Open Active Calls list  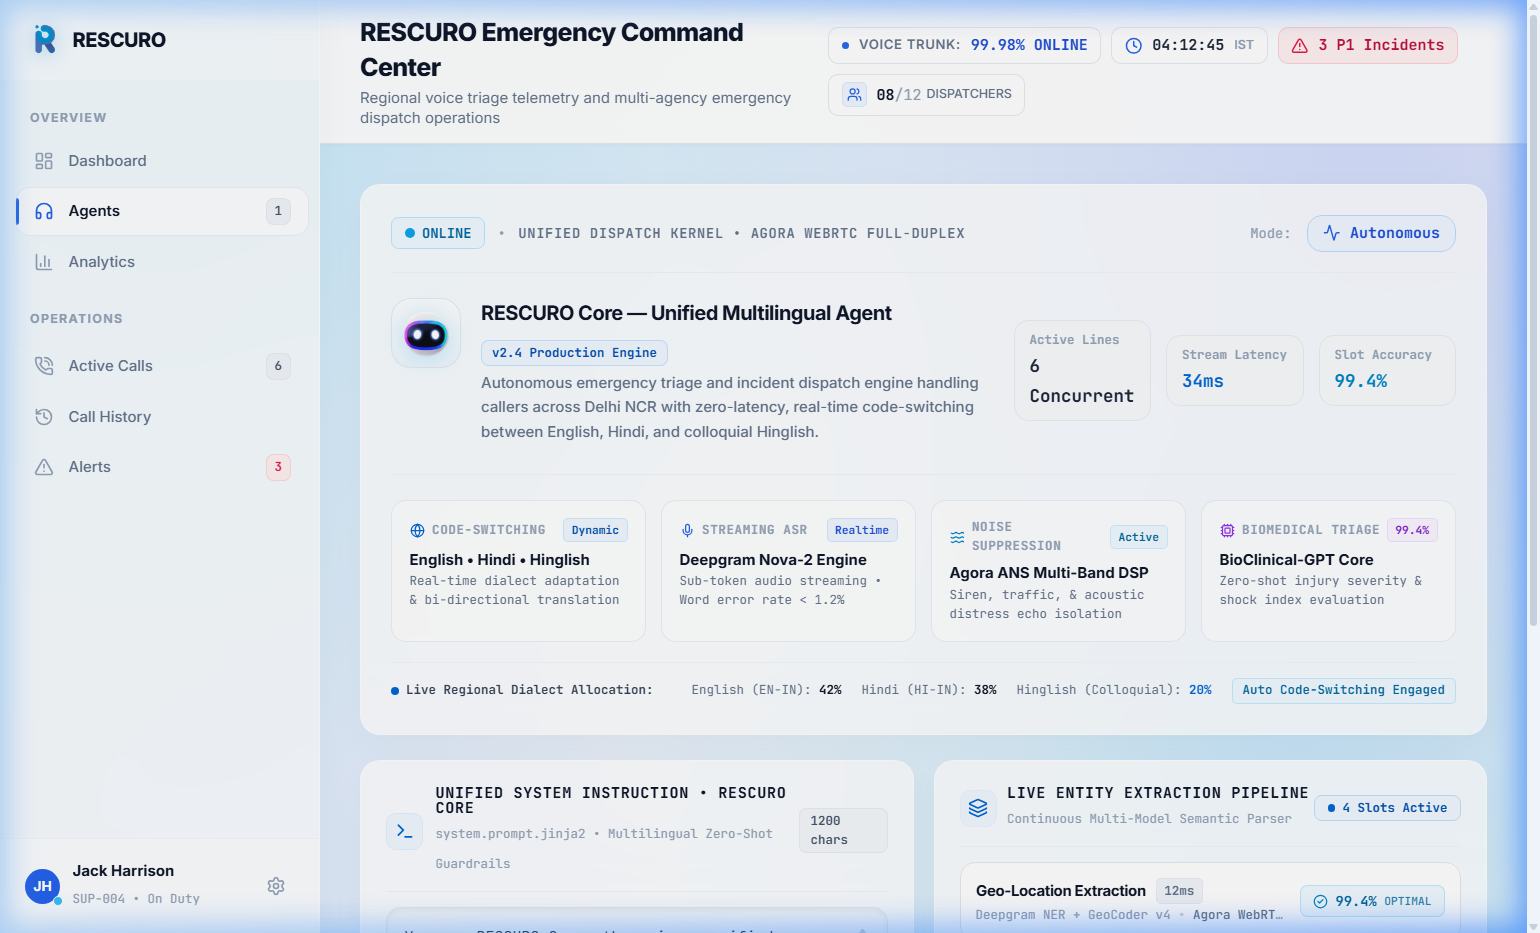click(x=162, y=366)
